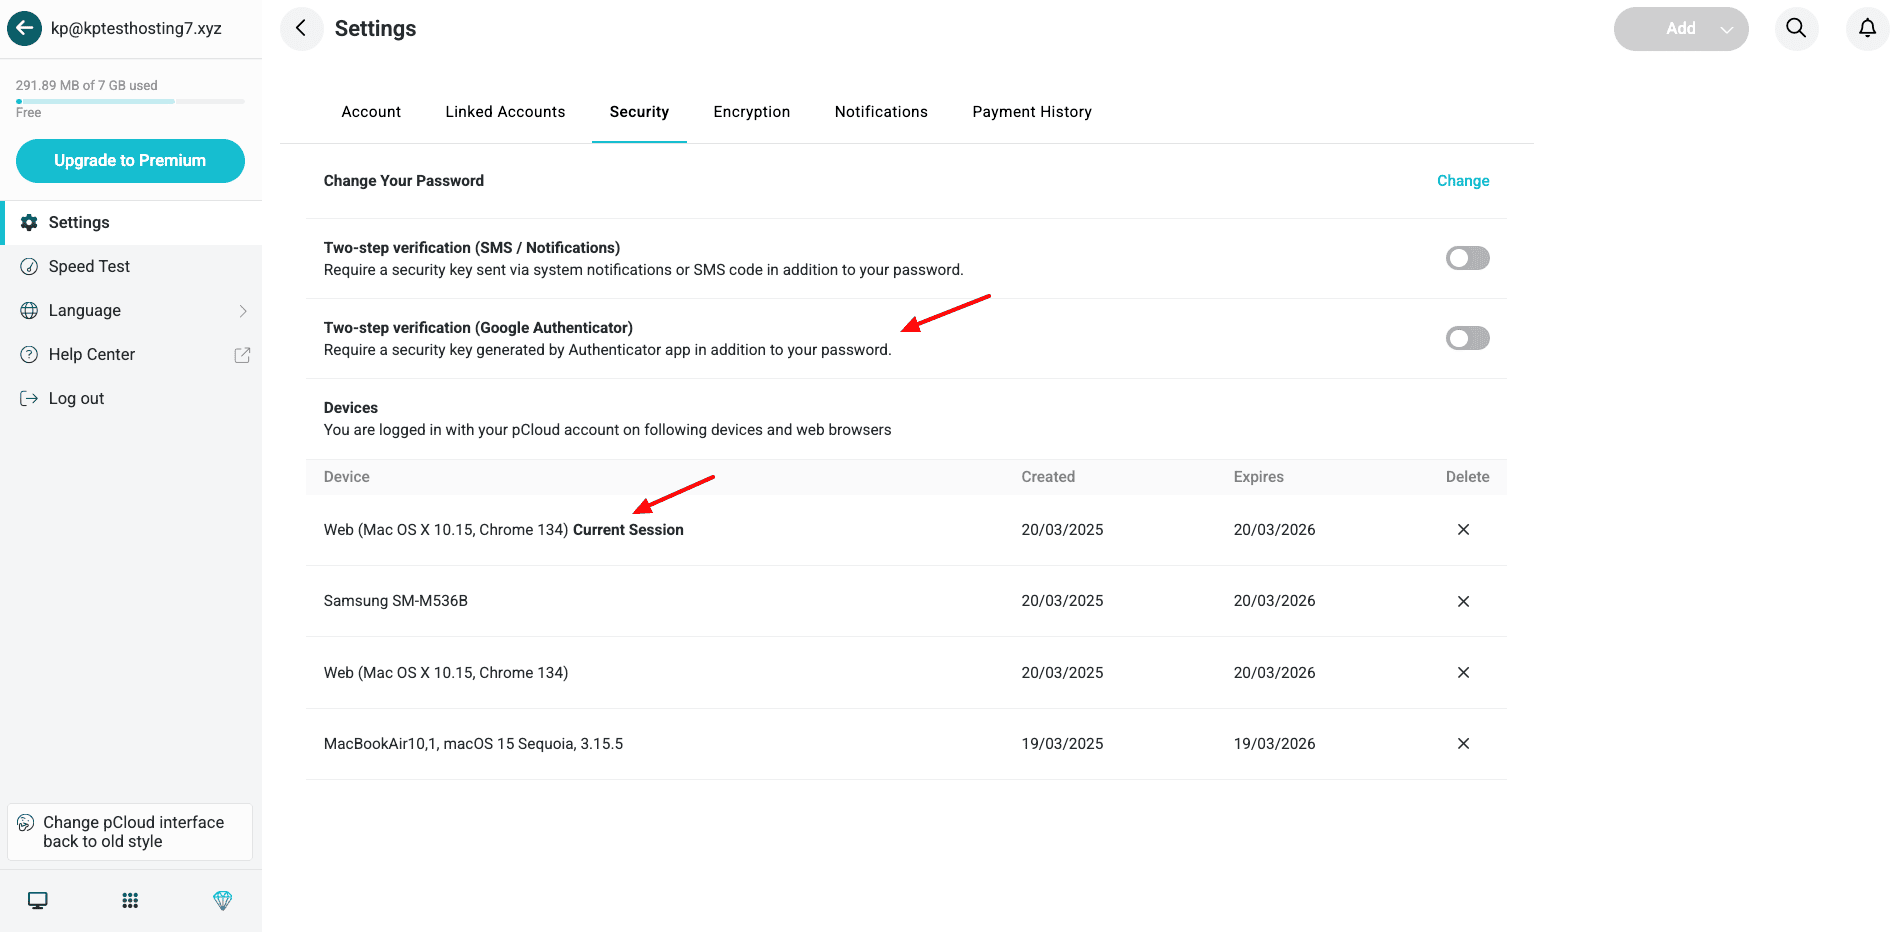Viewport: 1898px width, 932px height.
Task: Click Upgrade to Premium button
Action: click(130, 161)
